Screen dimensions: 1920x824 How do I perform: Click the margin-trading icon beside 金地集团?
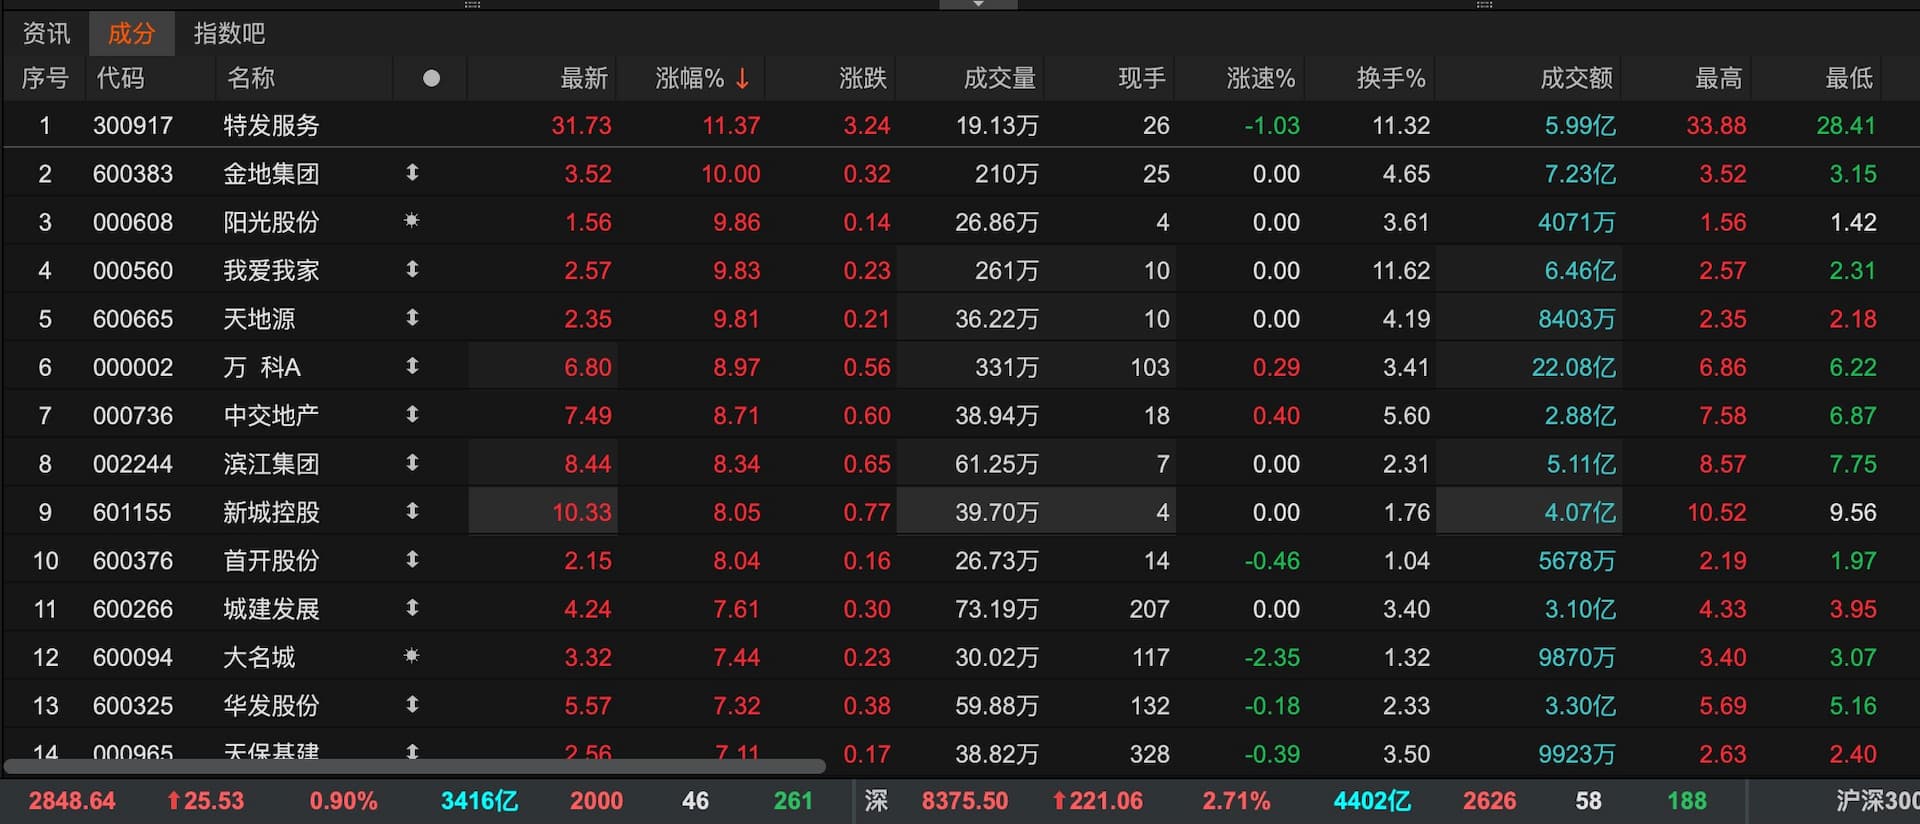(412, 173)
